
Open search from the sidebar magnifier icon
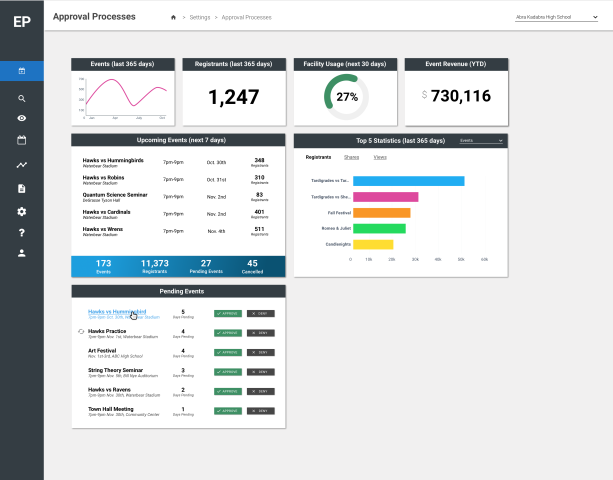[22, 99]
